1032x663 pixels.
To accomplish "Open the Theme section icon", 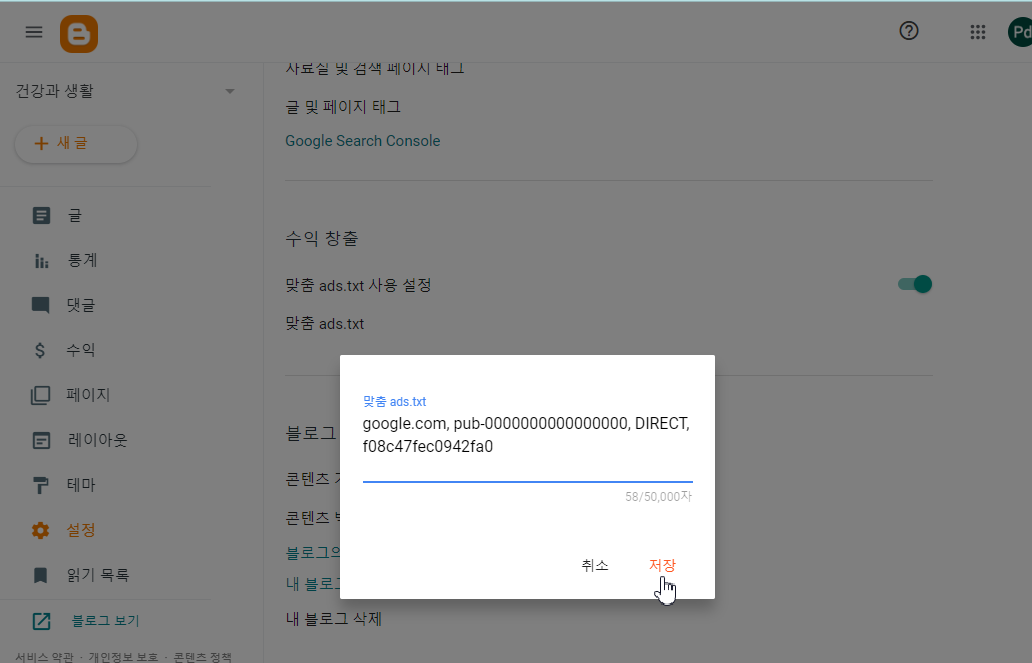I will point(40,484).
